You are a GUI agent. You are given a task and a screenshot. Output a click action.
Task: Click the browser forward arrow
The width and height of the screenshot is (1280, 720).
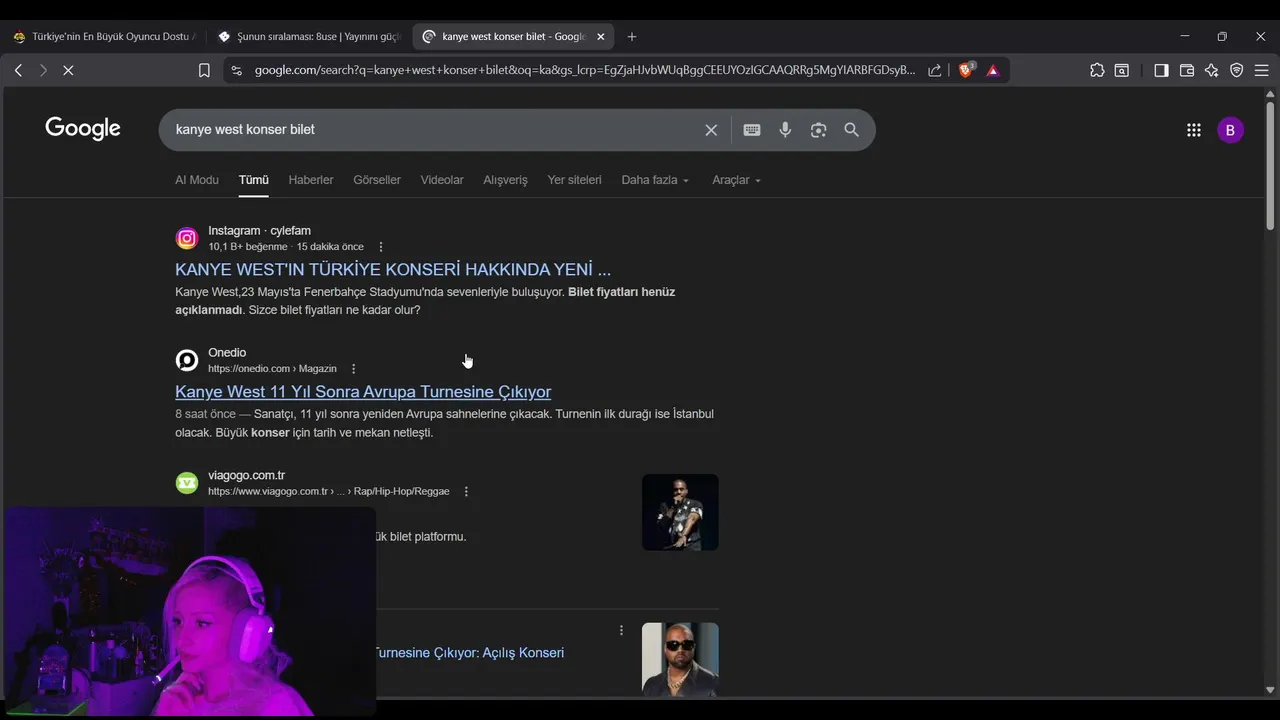43,70
